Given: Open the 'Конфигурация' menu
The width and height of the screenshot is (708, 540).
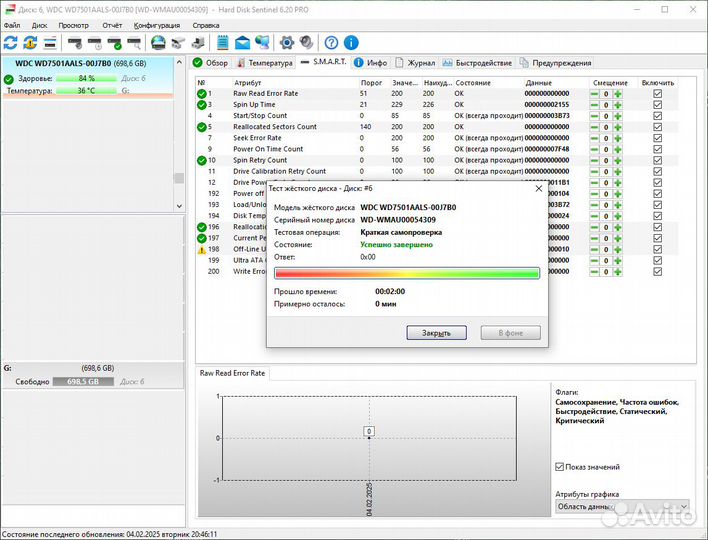Looking at the screenshot, I should point(157,25).
